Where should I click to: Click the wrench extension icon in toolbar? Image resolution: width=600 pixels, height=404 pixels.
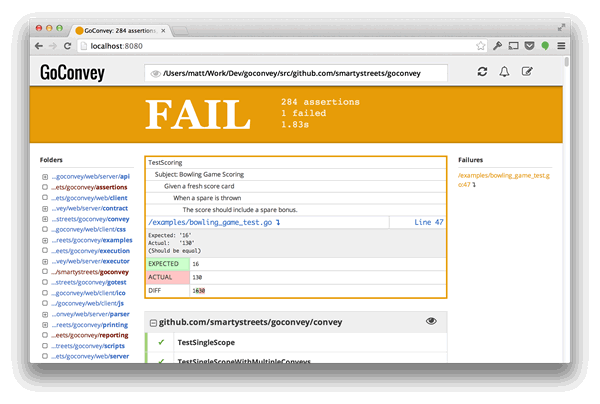[497, 46]
